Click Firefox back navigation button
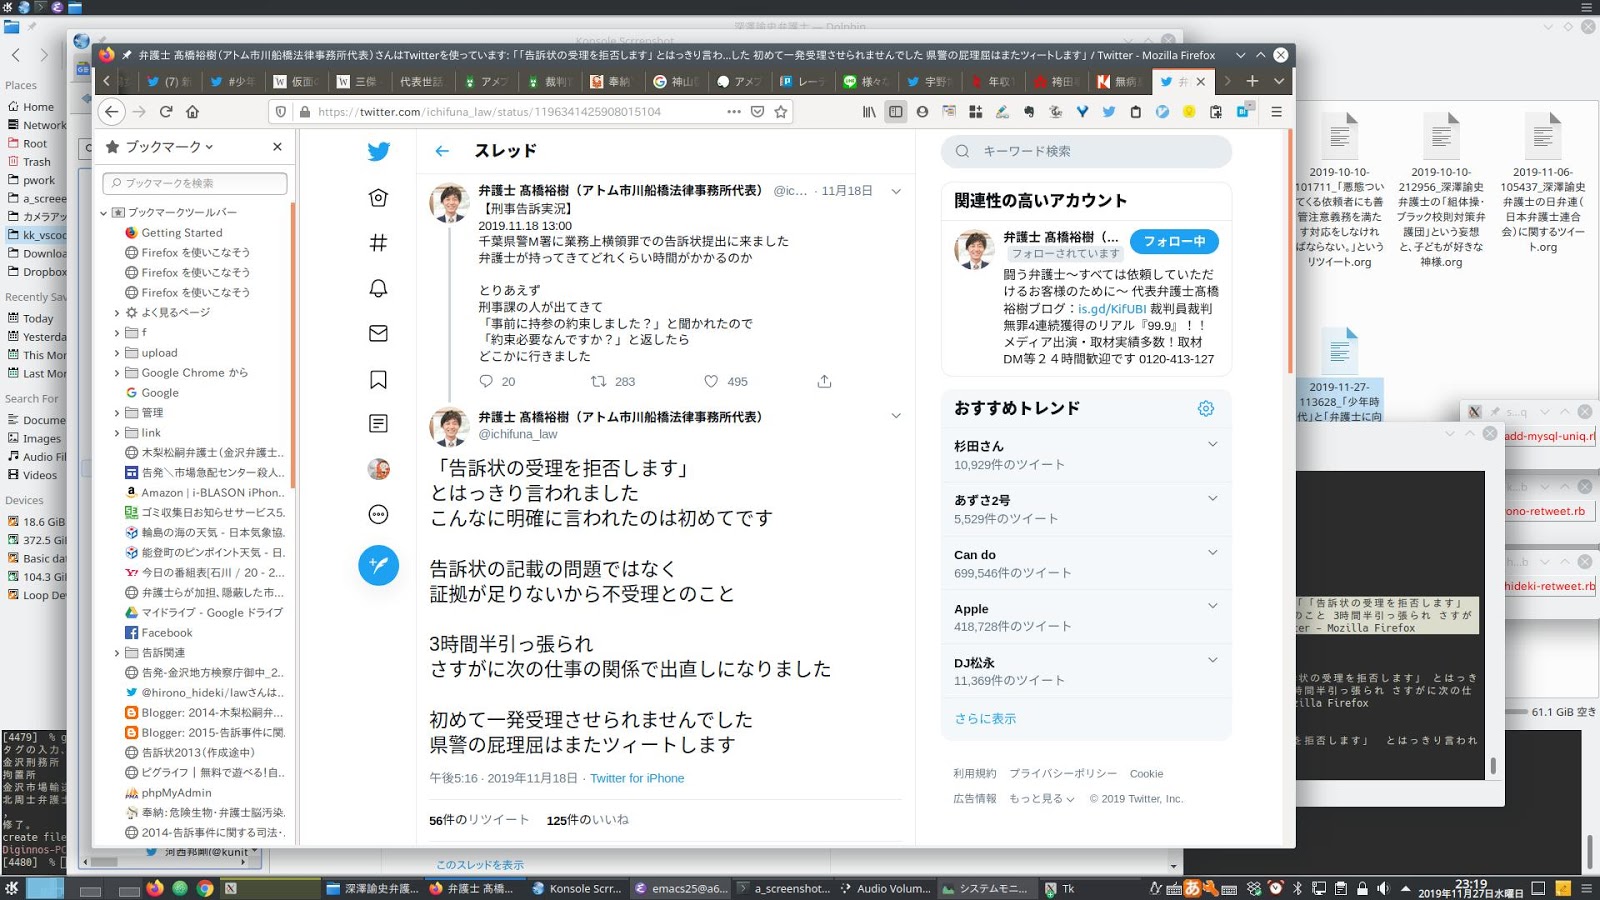The height and width of the screenshot is (900, 1600). click(x=112, y=112)
